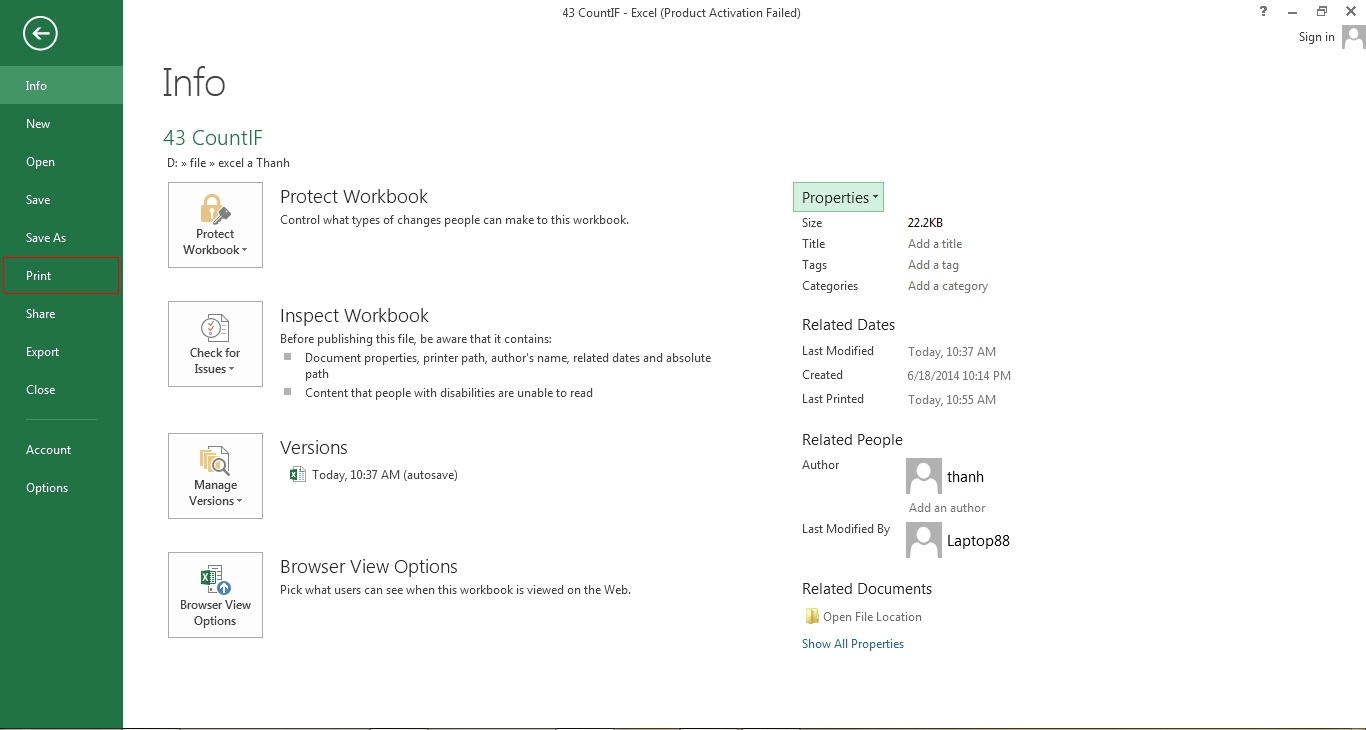
Task: Click the Laptop88 avatar picture
Action: 923,540
